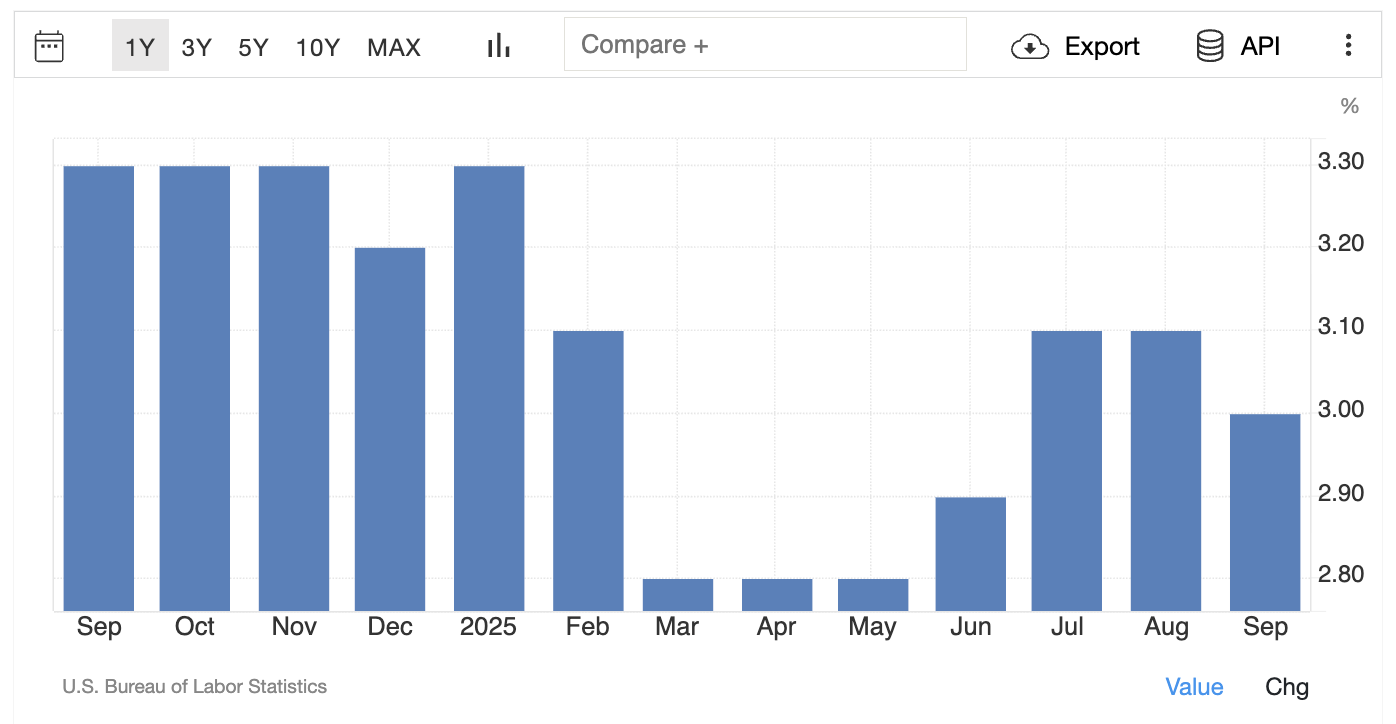Click the API text label
Image resolution: width=1396 pixels, height=724 pixels.
tap(1260, 47)
